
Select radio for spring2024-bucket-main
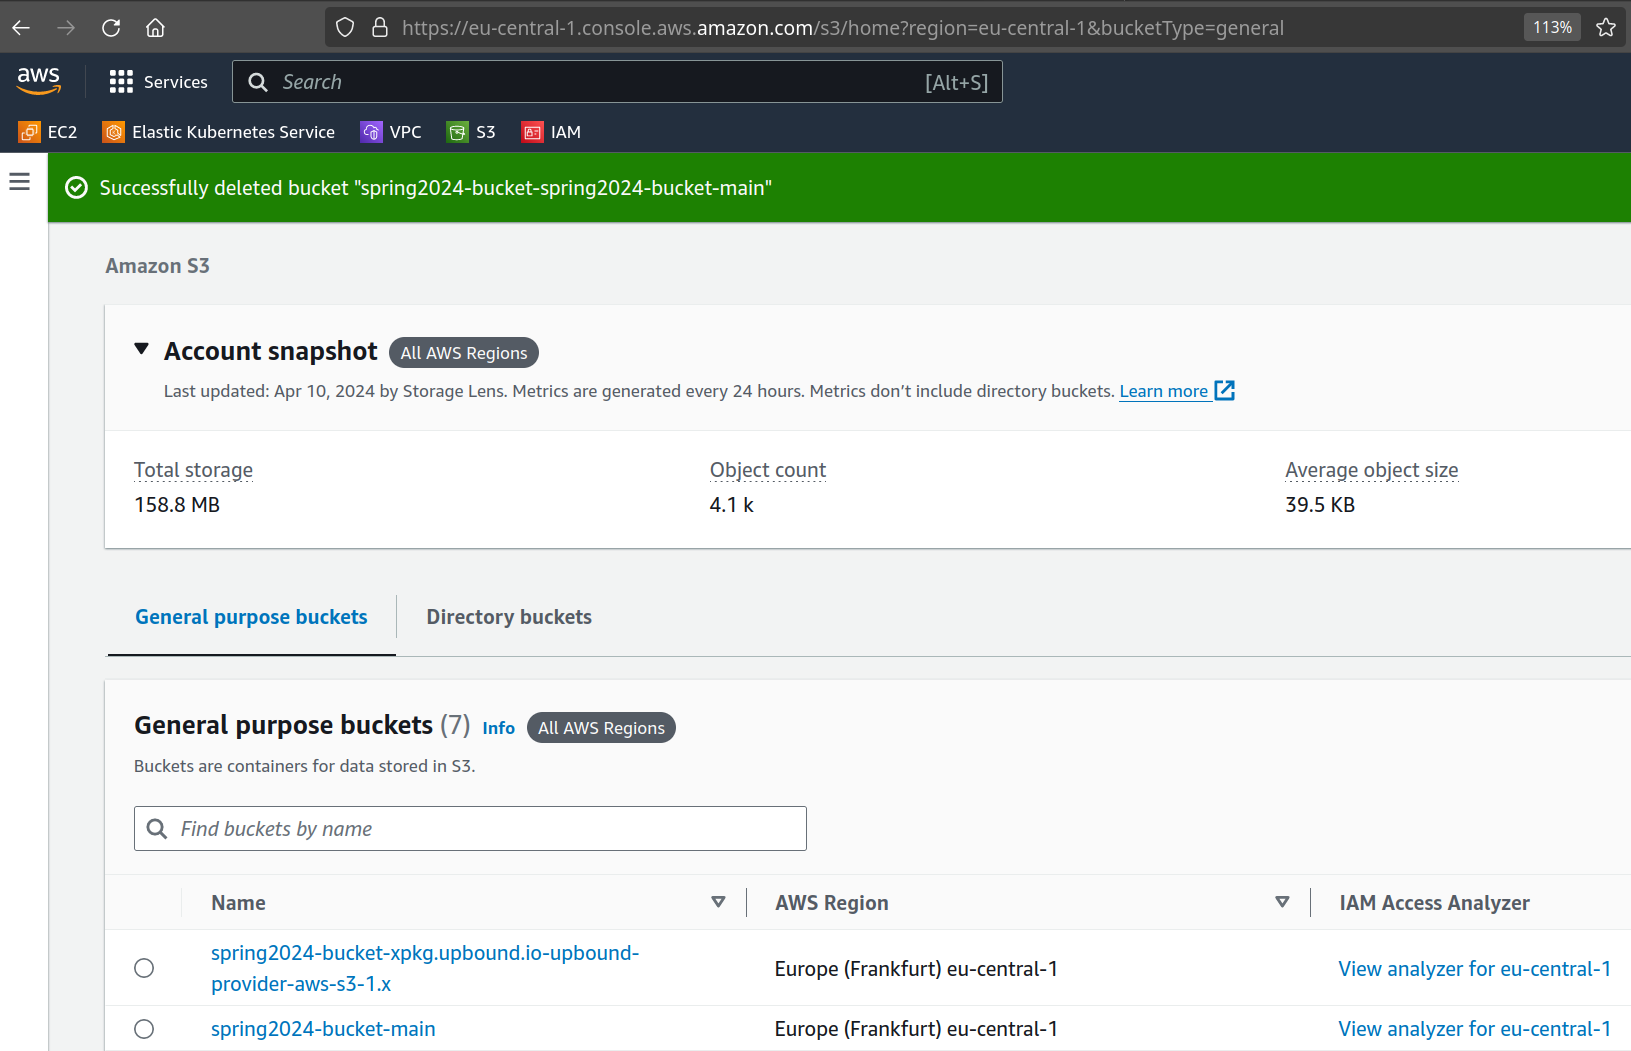point(144,1029)
